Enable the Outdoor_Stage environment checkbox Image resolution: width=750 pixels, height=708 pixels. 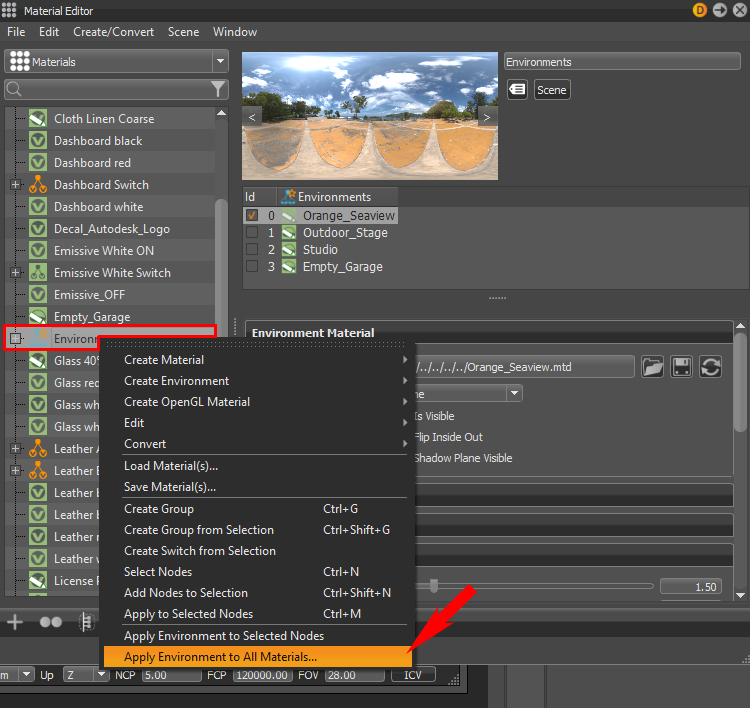[252, 232]
